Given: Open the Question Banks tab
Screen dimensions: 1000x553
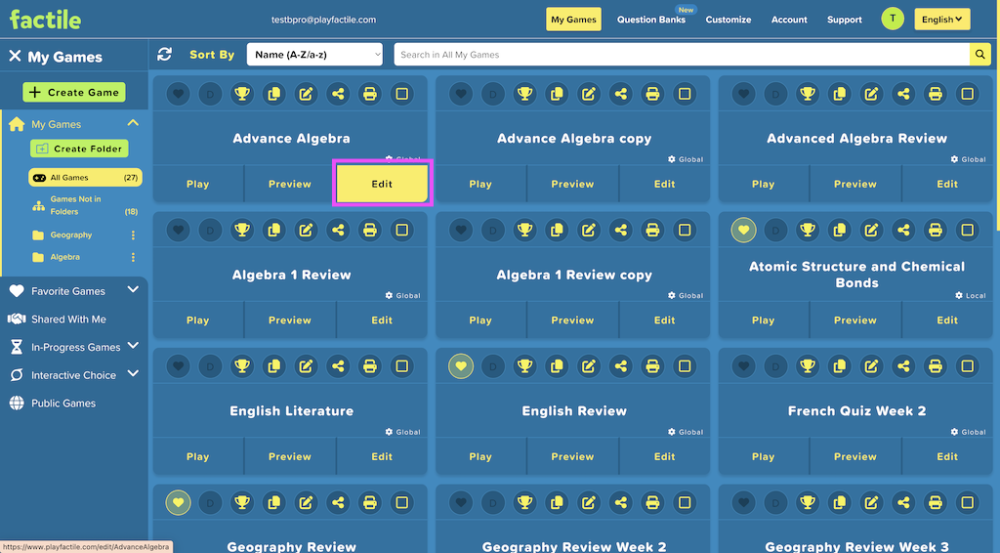Looking at the screenshot, I should [x=651, y=19].
